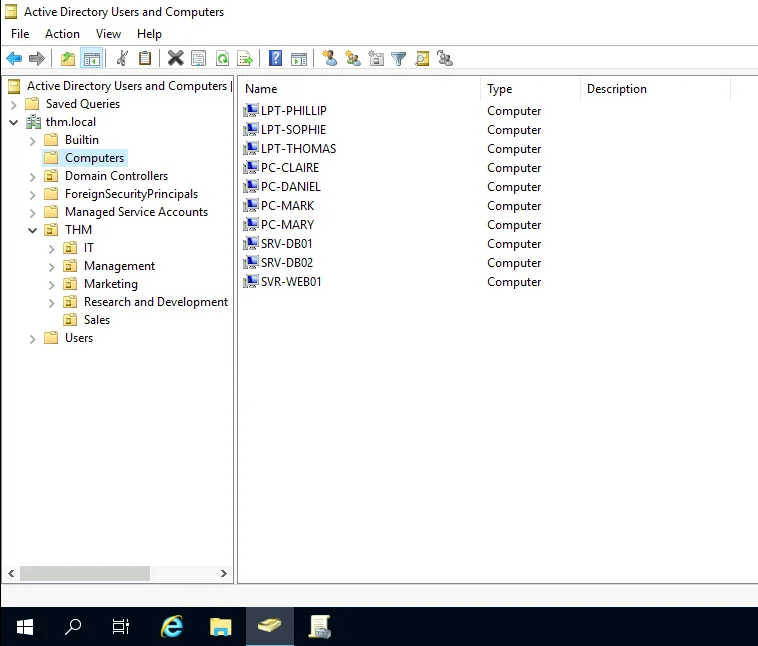Open the Windows Start menu
The height and width of the screenshot is (646, 758).
(25, 627)
